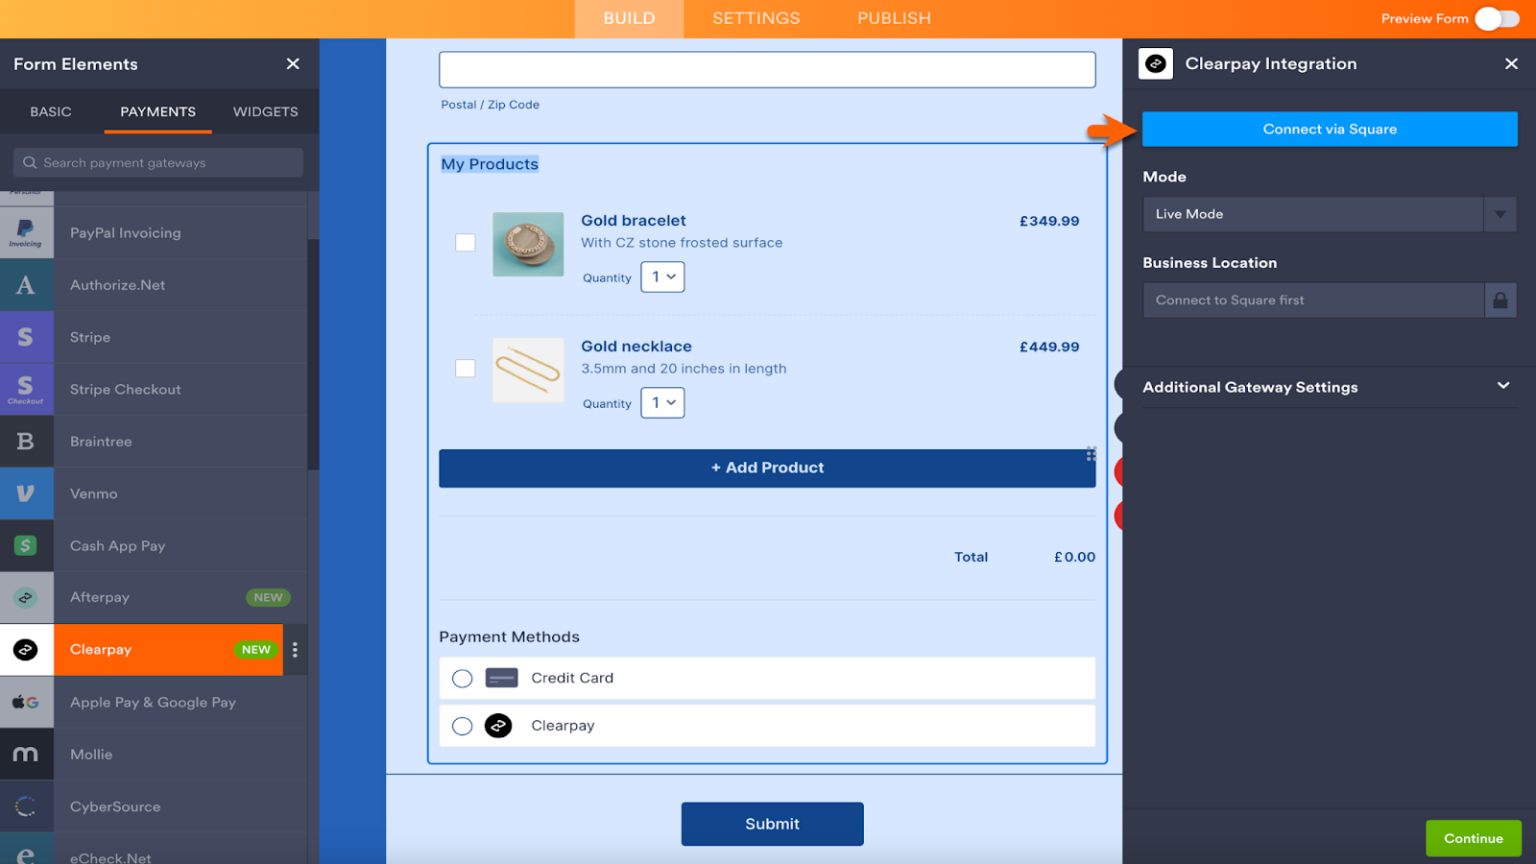Expand the Gold necklace Quantity dropdown

663,402
